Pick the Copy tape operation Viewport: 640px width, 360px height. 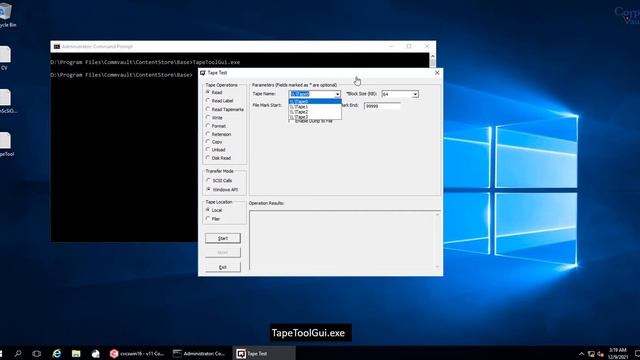(214, 142)
